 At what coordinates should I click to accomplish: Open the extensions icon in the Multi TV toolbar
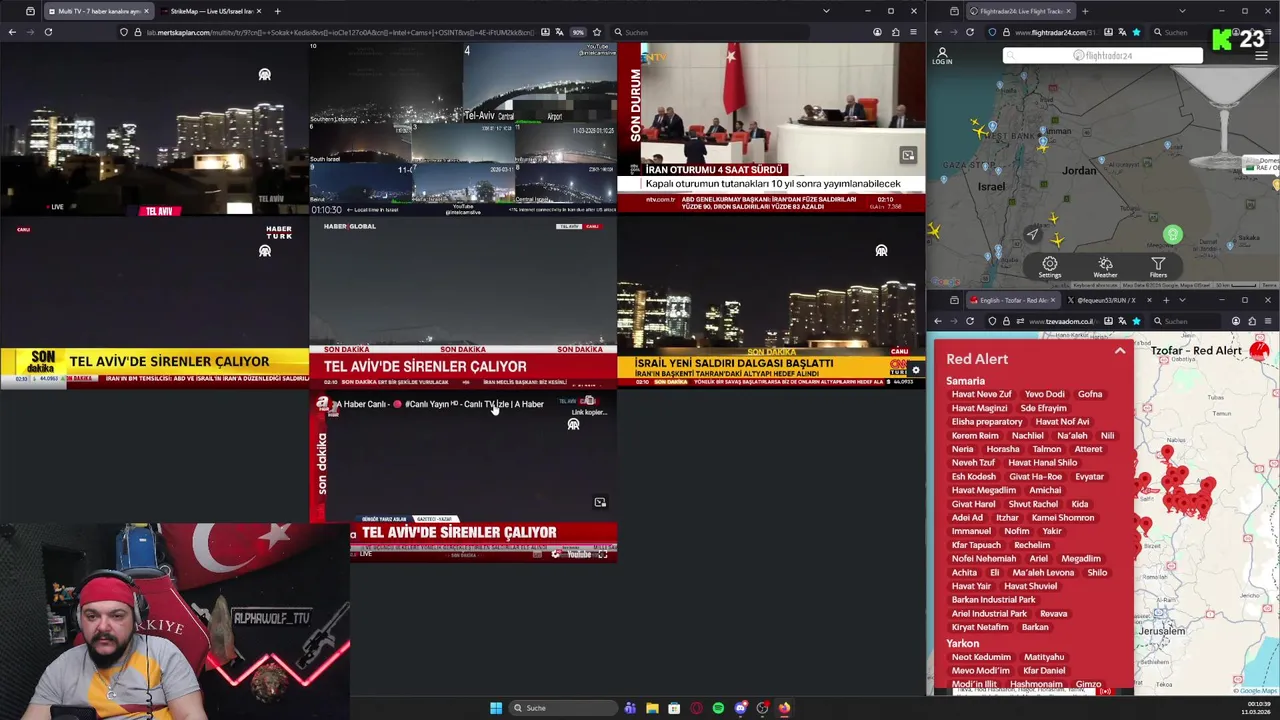pyautogui.click(x=895, y=32)
